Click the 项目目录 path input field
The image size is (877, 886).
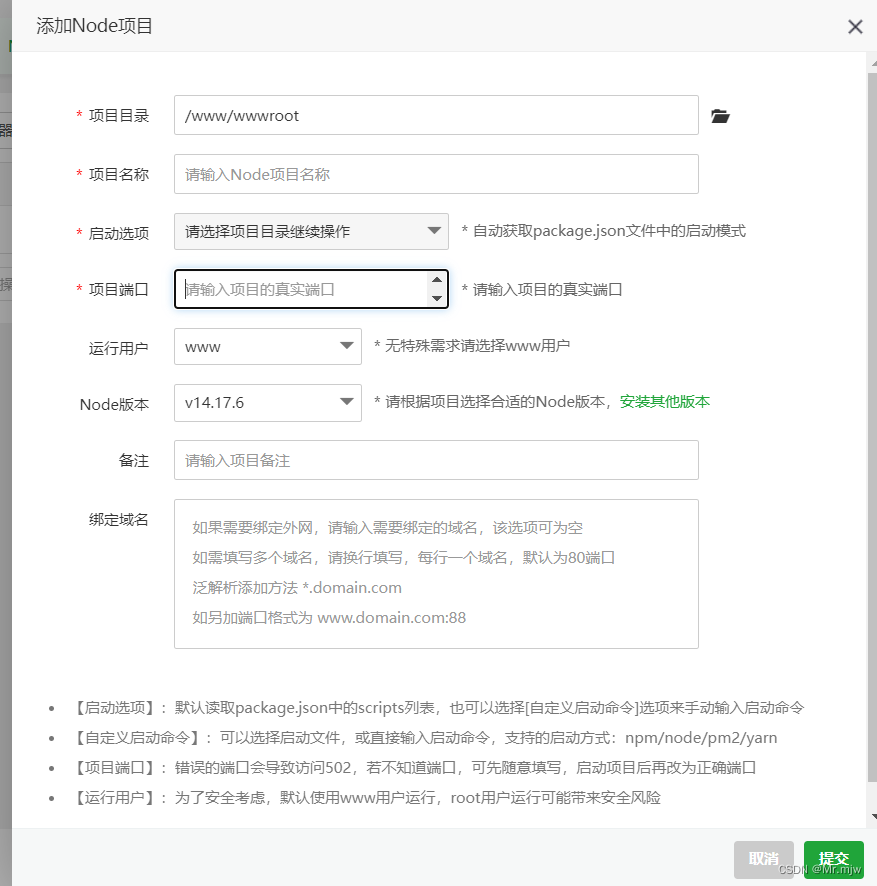436,115
